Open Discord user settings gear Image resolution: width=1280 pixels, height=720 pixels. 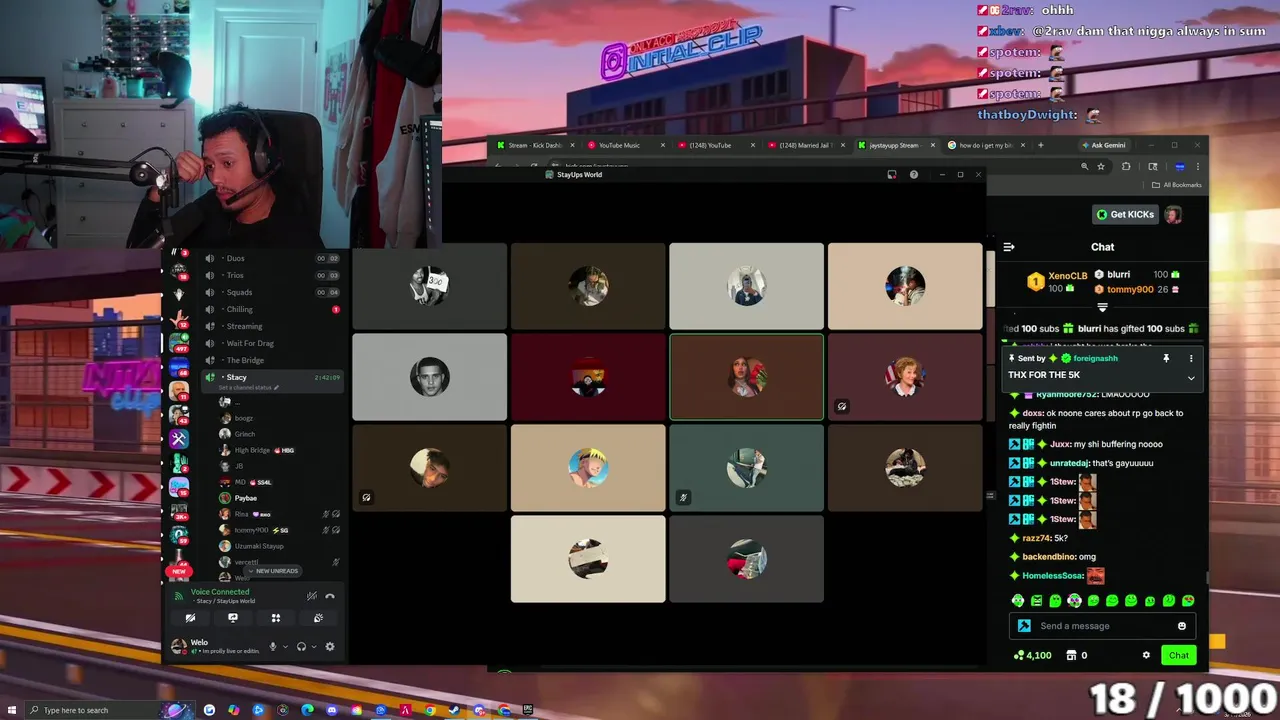coord(330,647)
